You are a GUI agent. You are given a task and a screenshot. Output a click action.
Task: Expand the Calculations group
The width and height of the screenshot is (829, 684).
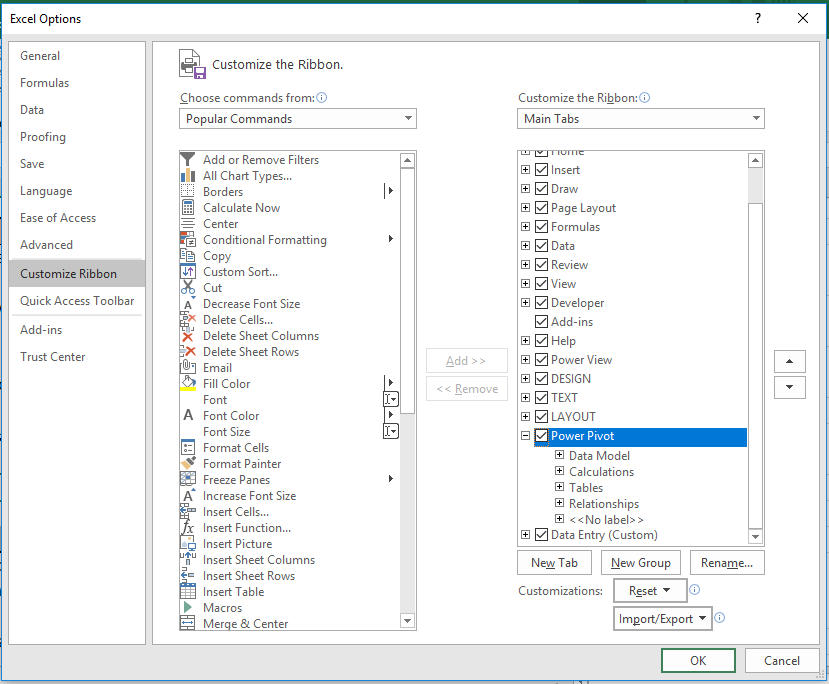pyautogui.click(x=559, y=470)
